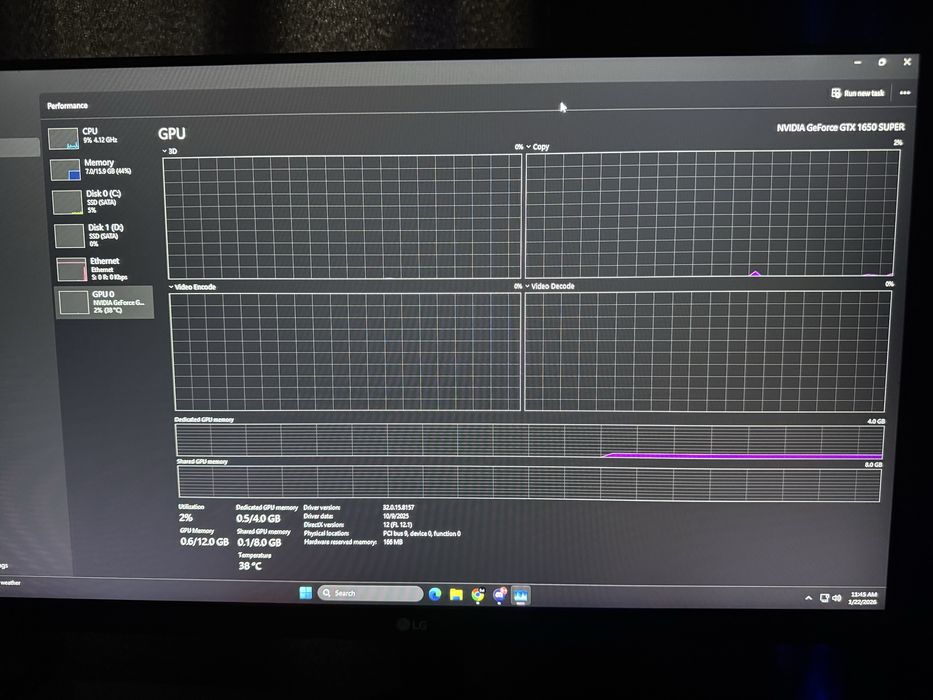The image size is (933, 700).
Task: Select the GPU 0 sidebar item
Action: pyautogui.click(x=105, y=302)
